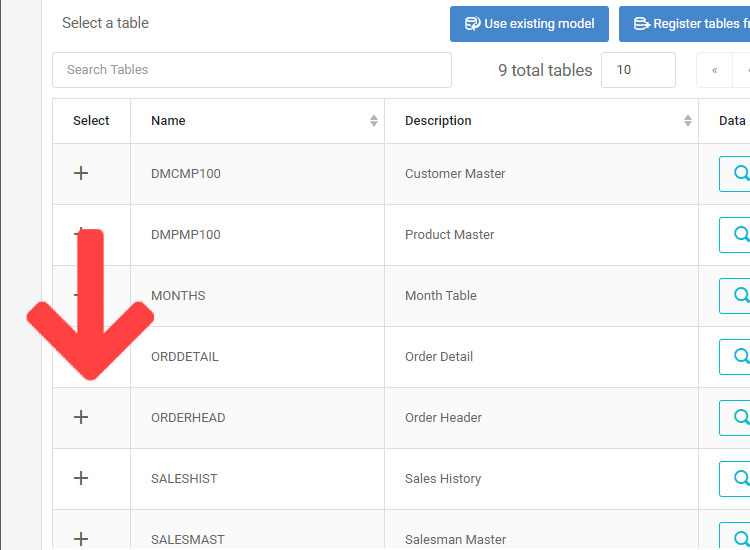Add the DMCMP100 table with plus icon

81,173
